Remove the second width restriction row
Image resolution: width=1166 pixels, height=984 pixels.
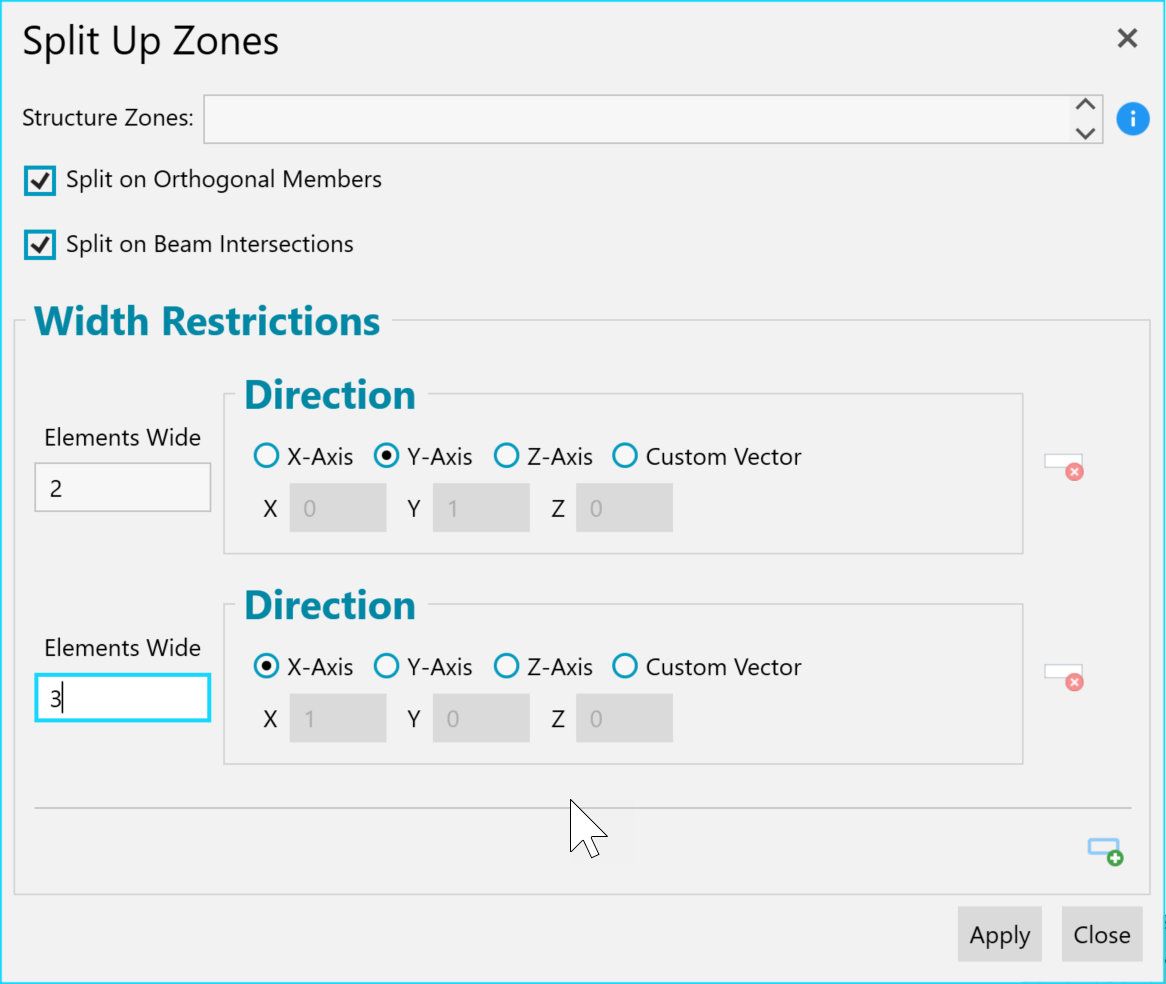pyautogui.click(x=1065, y=677)
